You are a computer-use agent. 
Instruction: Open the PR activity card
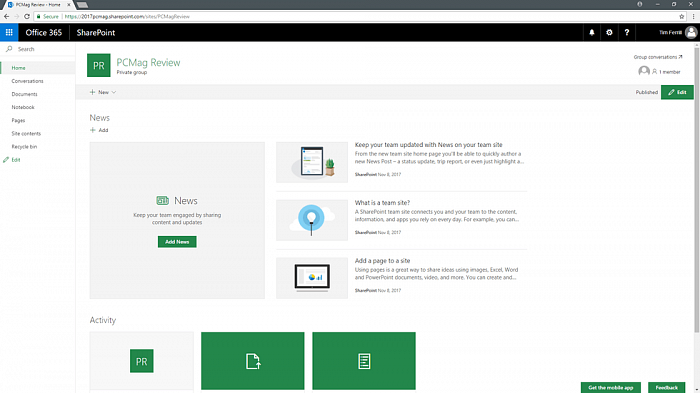tap(142, 361)
